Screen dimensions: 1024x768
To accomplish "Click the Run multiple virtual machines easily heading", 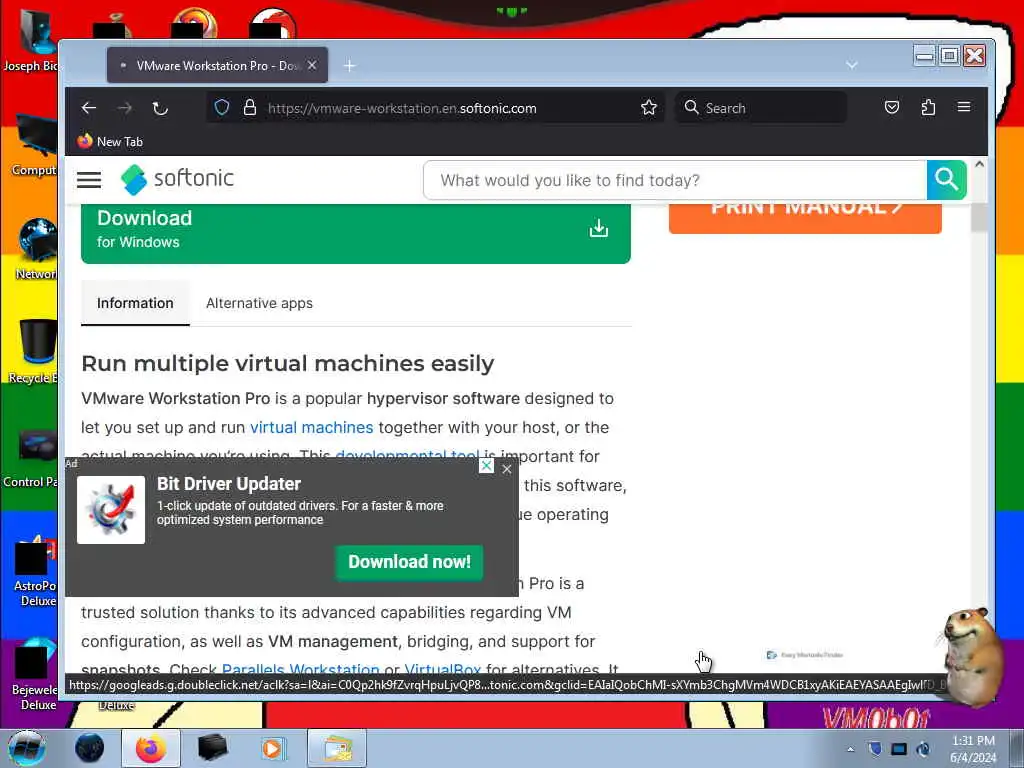I will click(288, 363).
